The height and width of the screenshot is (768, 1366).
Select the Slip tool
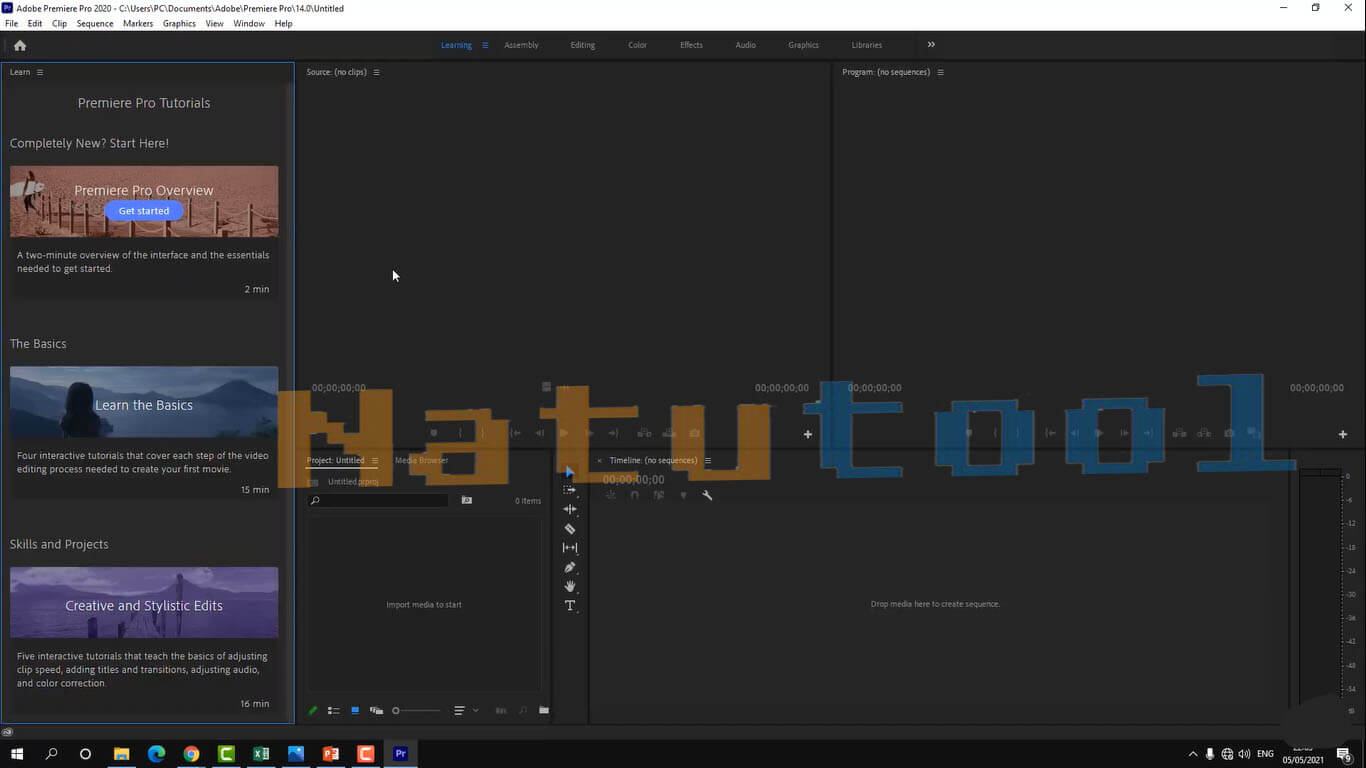[x=570, y=548]
